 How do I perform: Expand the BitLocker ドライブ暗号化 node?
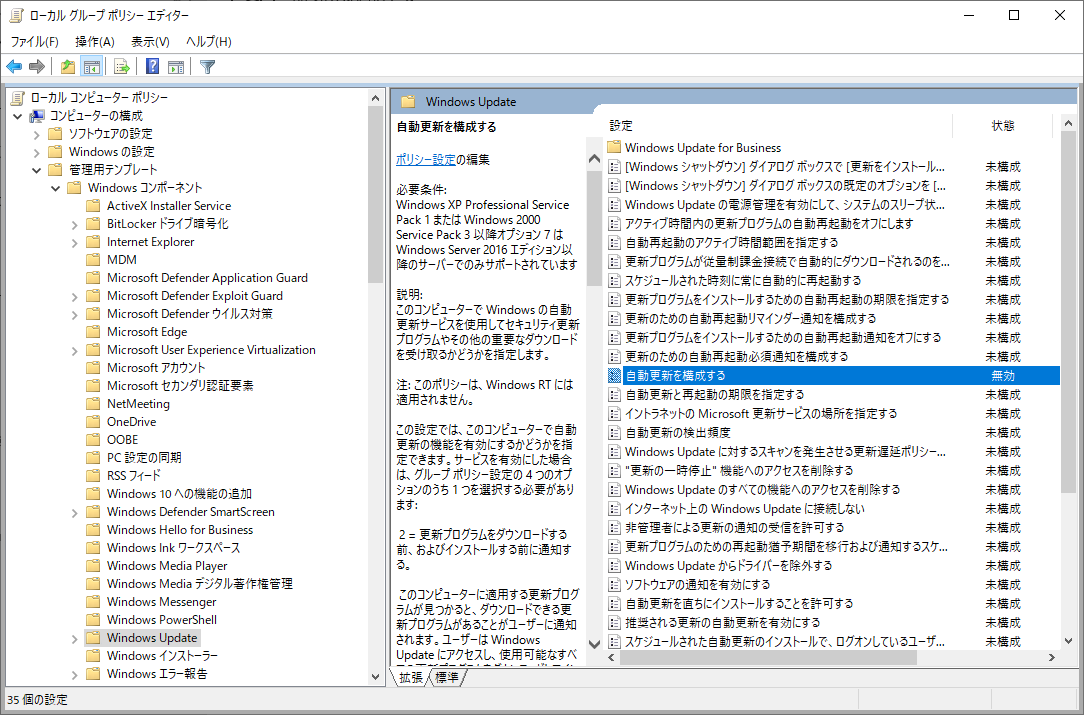coord(75,224)
